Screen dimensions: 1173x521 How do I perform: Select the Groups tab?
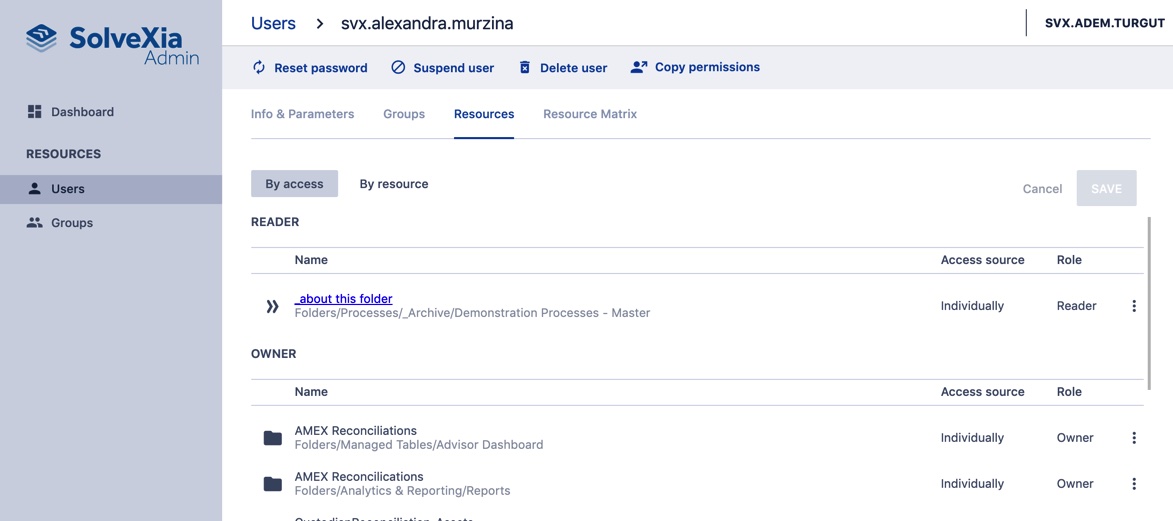click(404, 114)
